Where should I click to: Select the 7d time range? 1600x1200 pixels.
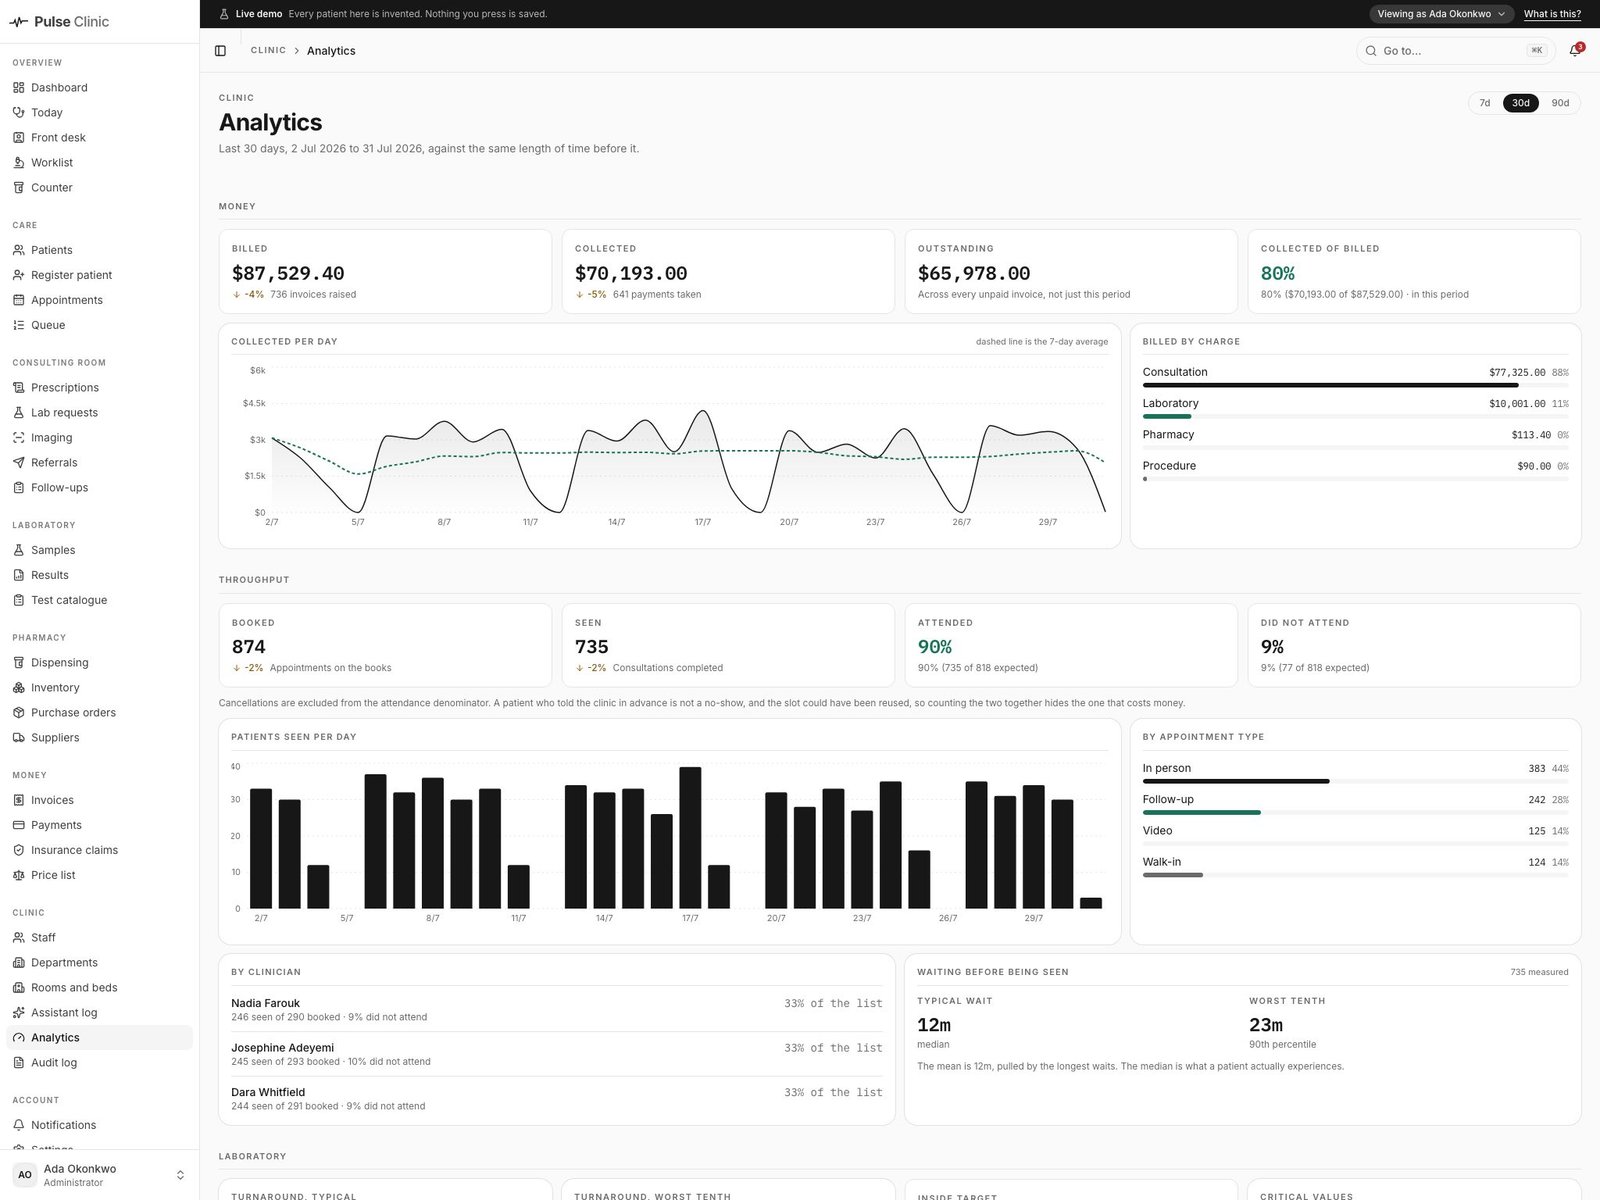(x=1485, y=103)
